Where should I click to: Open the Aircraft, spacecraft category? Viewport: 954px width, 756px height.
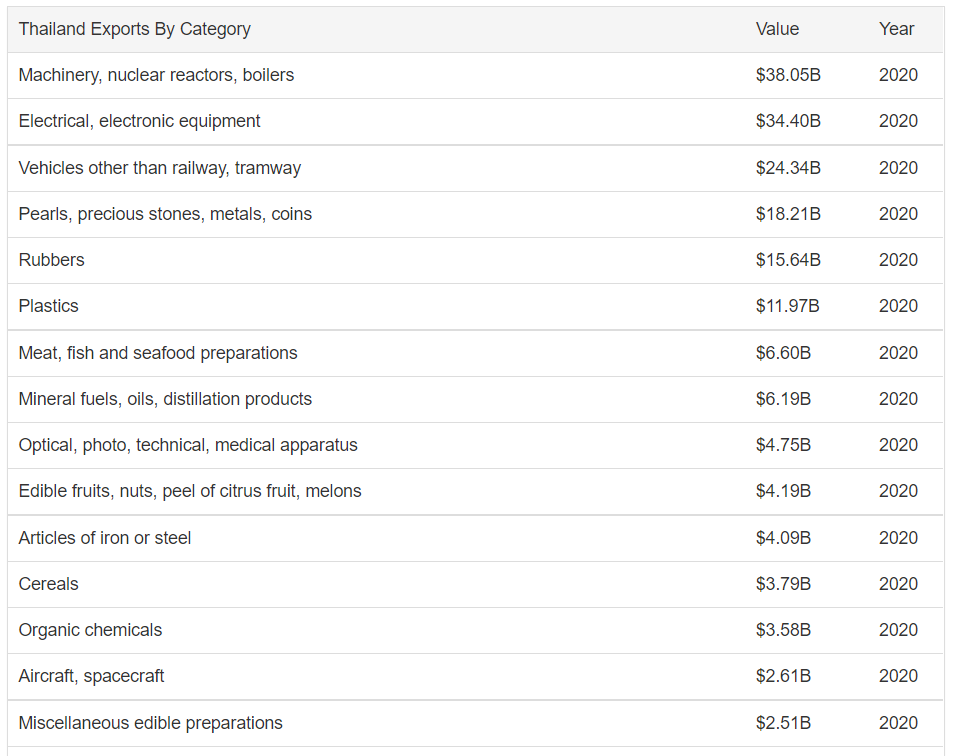(x=91, y=676)
